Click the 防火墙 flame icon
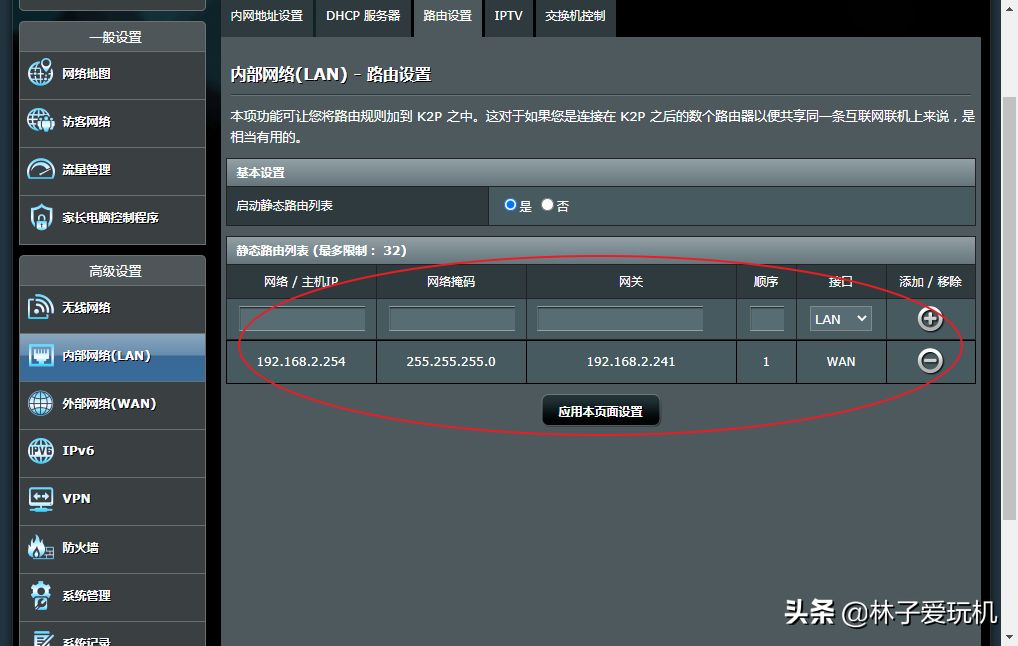This screenshot has width=1018, height=646. [x=40, y=547]
